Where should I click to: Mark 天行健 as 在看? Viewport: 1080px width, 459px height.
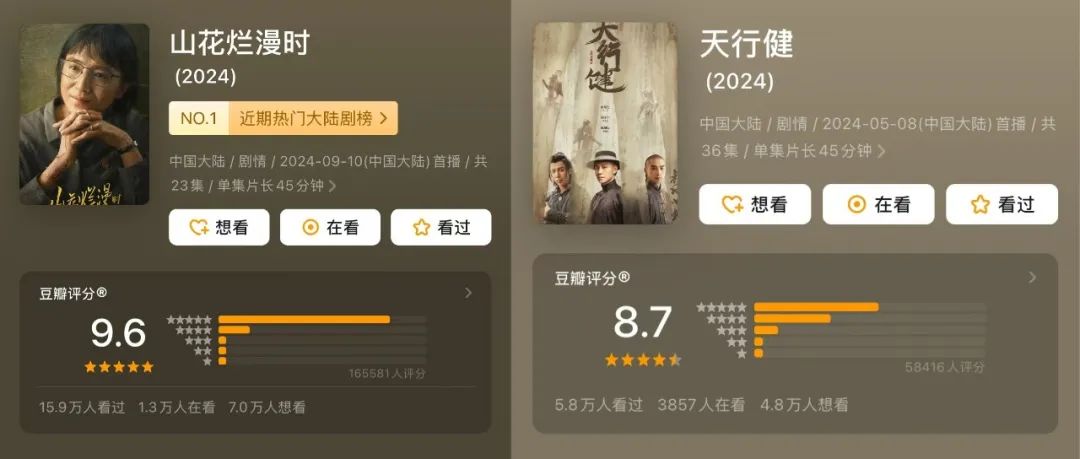(878, 204)
